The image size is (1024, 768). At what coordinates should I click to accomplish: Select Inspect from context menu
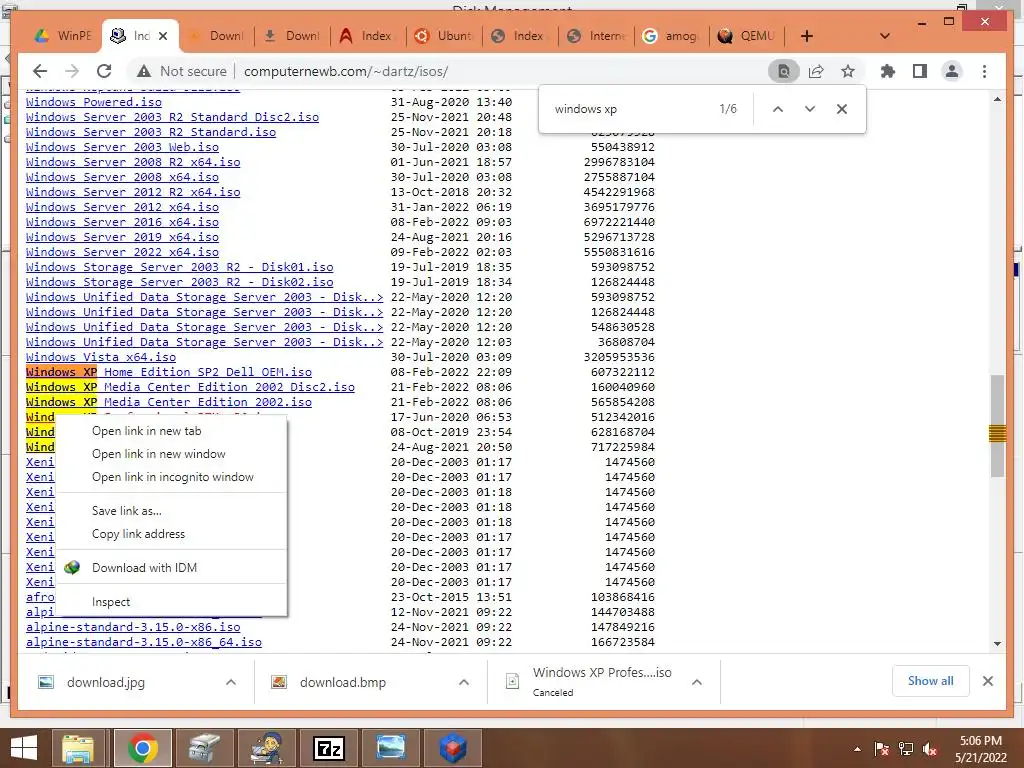[171, 601]
